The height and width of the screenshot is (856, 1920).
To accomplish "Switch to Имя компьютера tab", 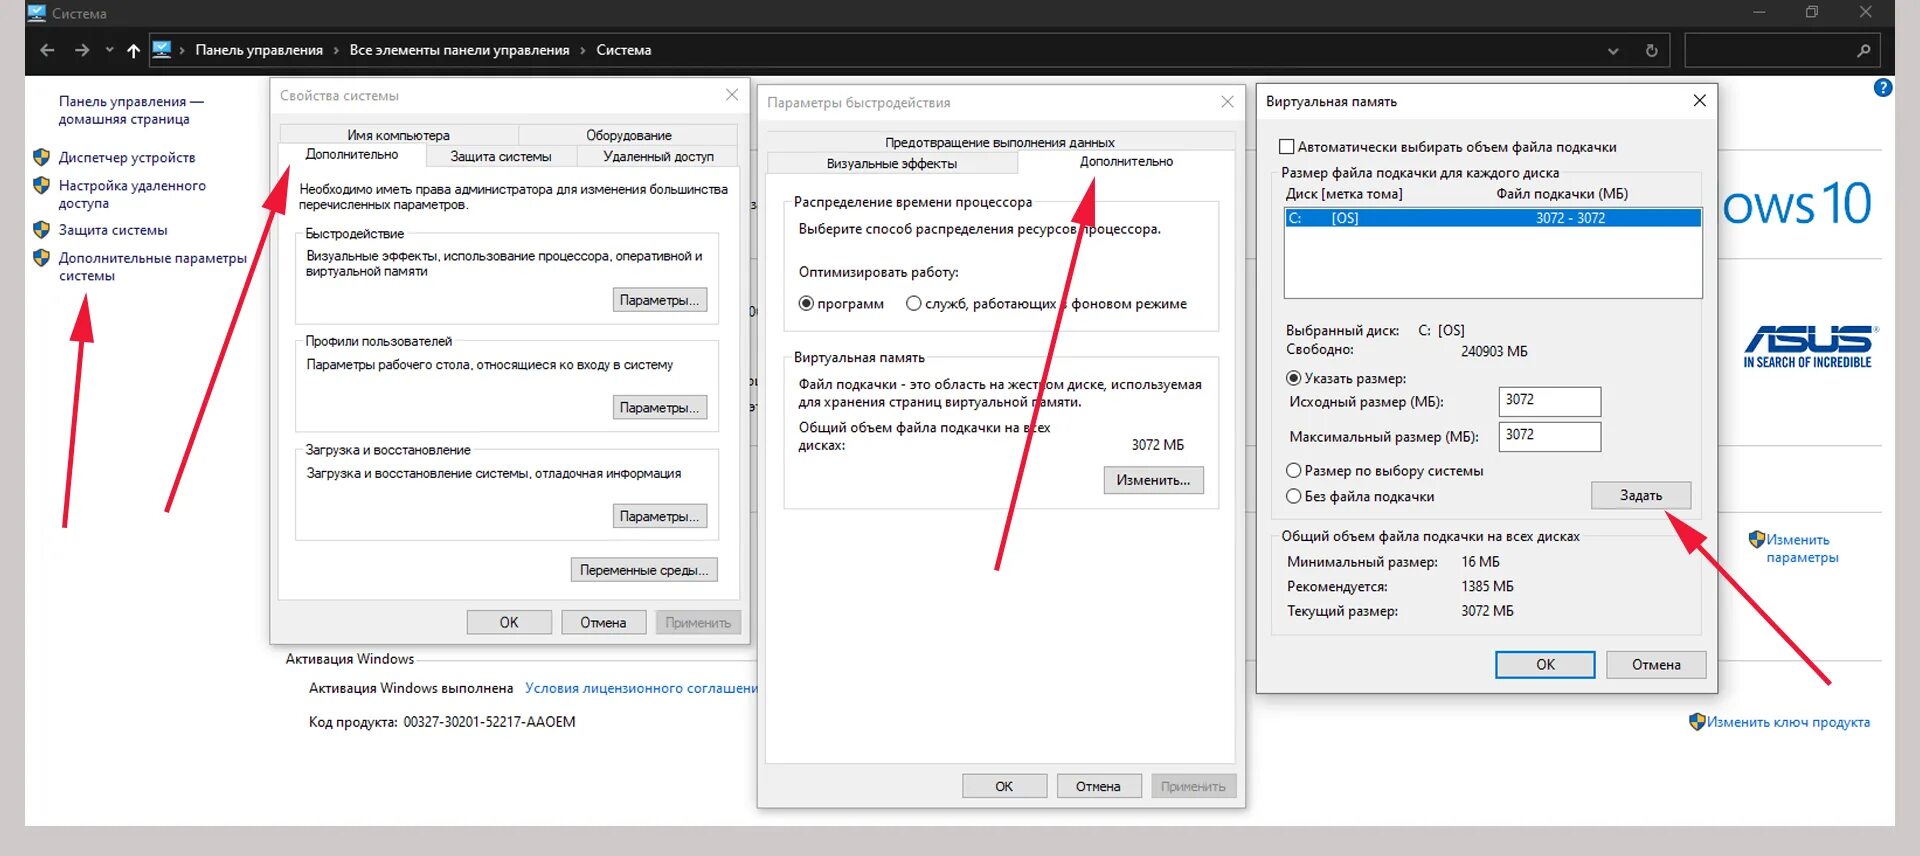I will coord(398,135).
